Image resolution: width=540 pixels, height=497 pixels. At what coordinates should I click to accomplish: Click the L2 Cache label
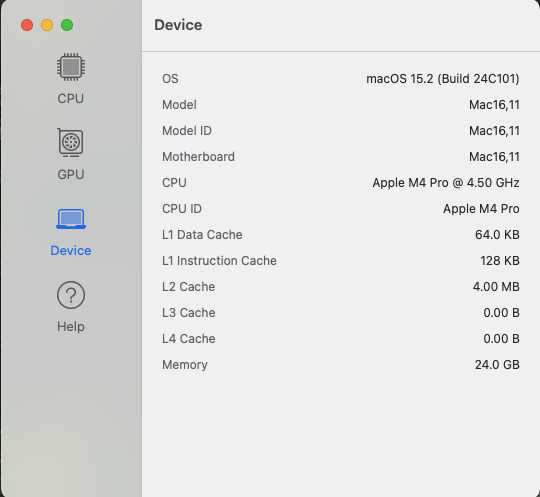(188, 287)
